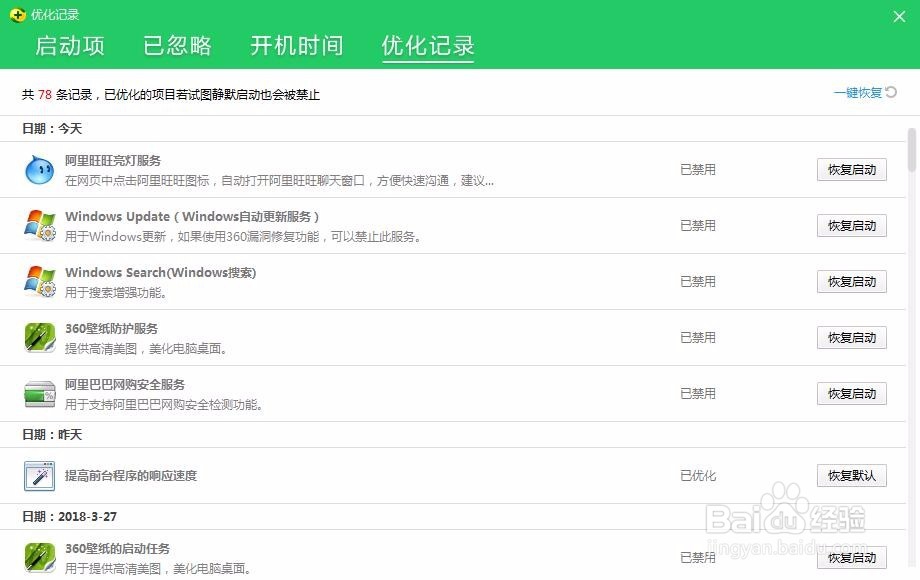Restore startup for Windows Search
The height and width of the screenshot is (580, 920).
(x=851, y=281)
